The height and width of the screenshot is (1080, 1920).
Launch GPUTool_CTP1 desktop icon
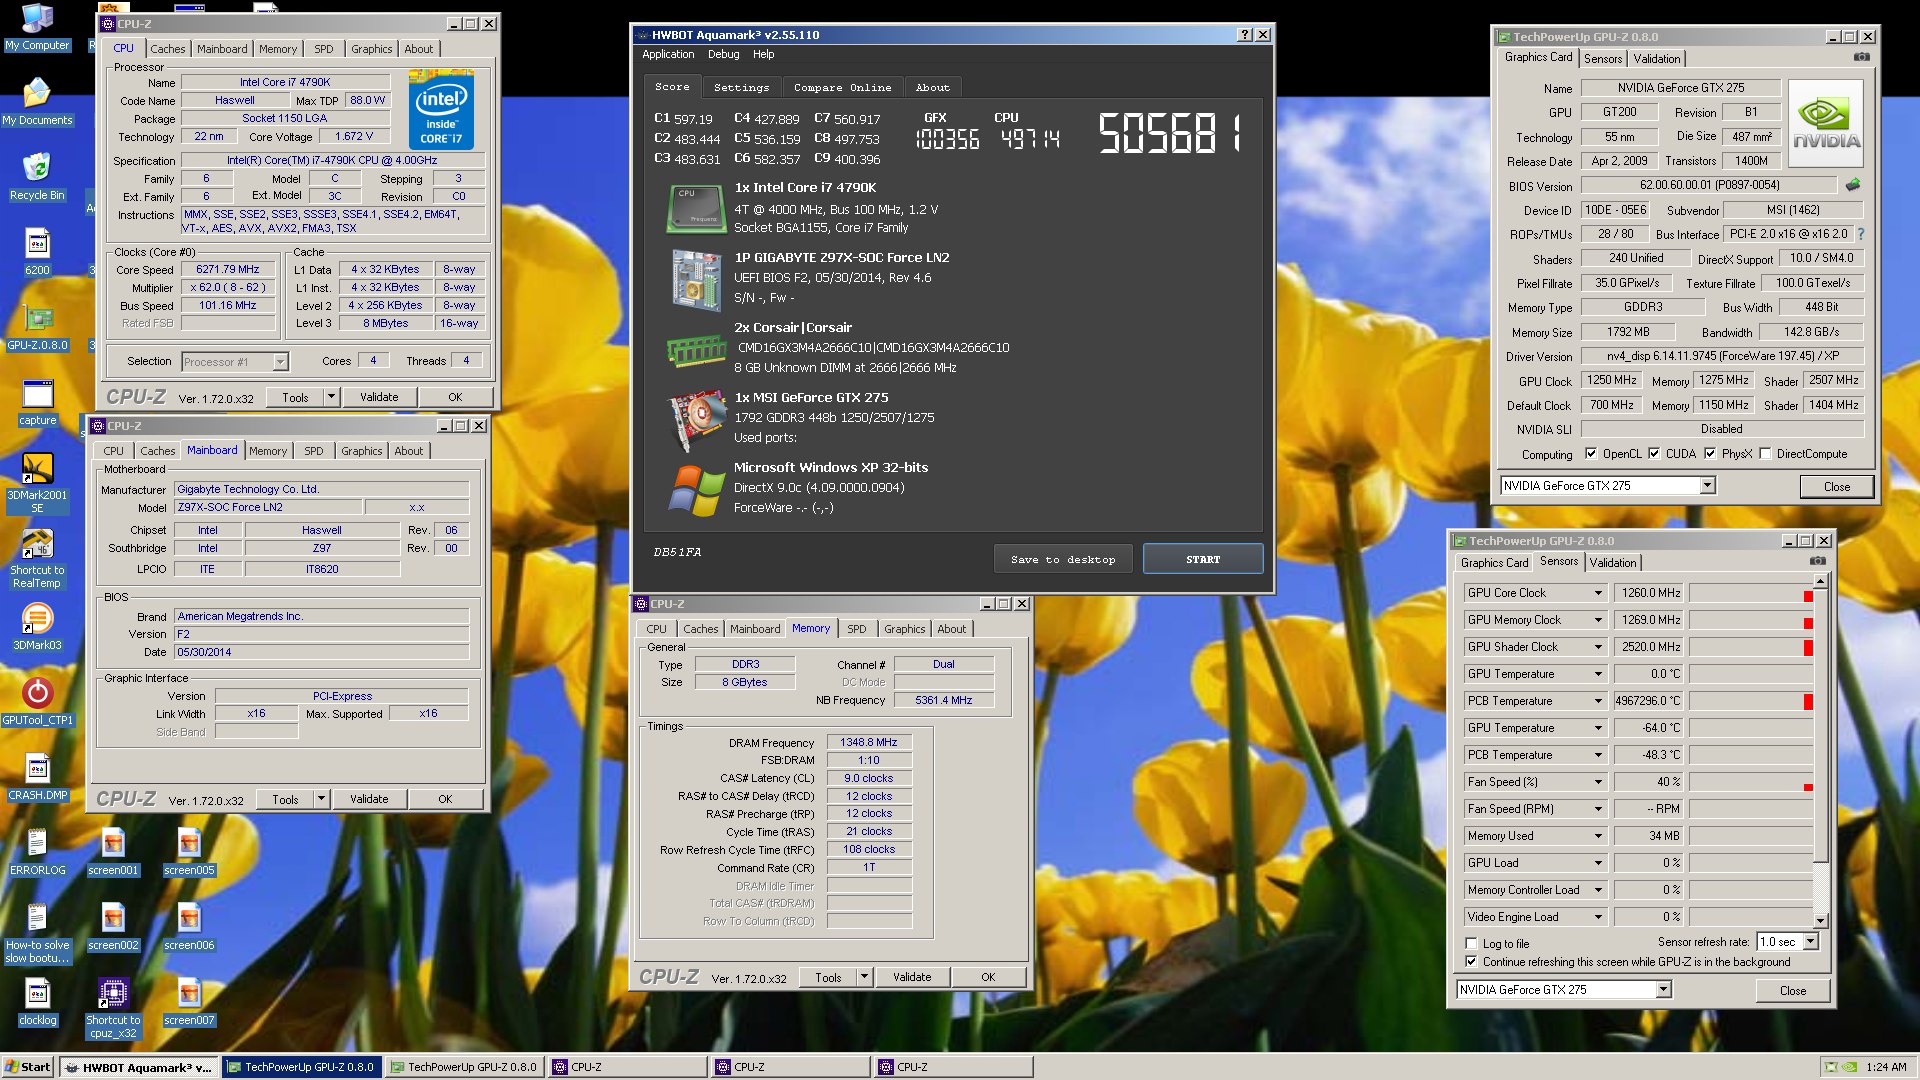pos(37,702)
